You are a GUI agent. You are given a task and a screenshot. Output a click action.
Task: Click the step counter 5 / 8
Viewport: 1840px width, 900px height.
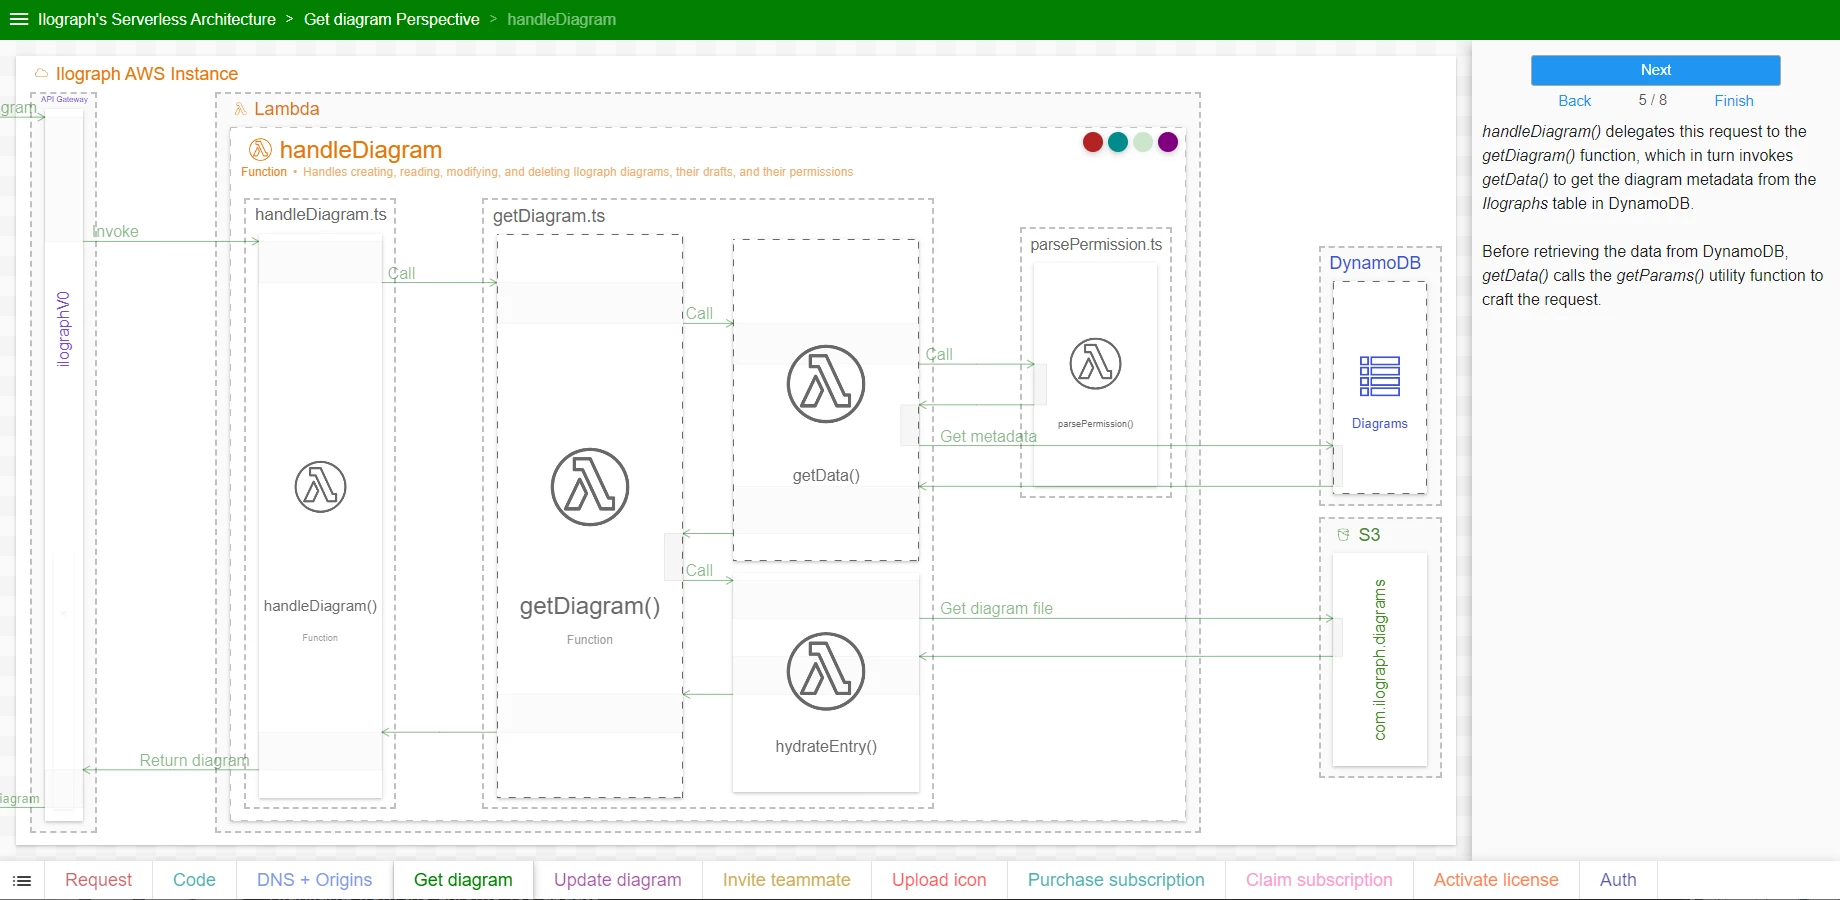[1652, 100]
